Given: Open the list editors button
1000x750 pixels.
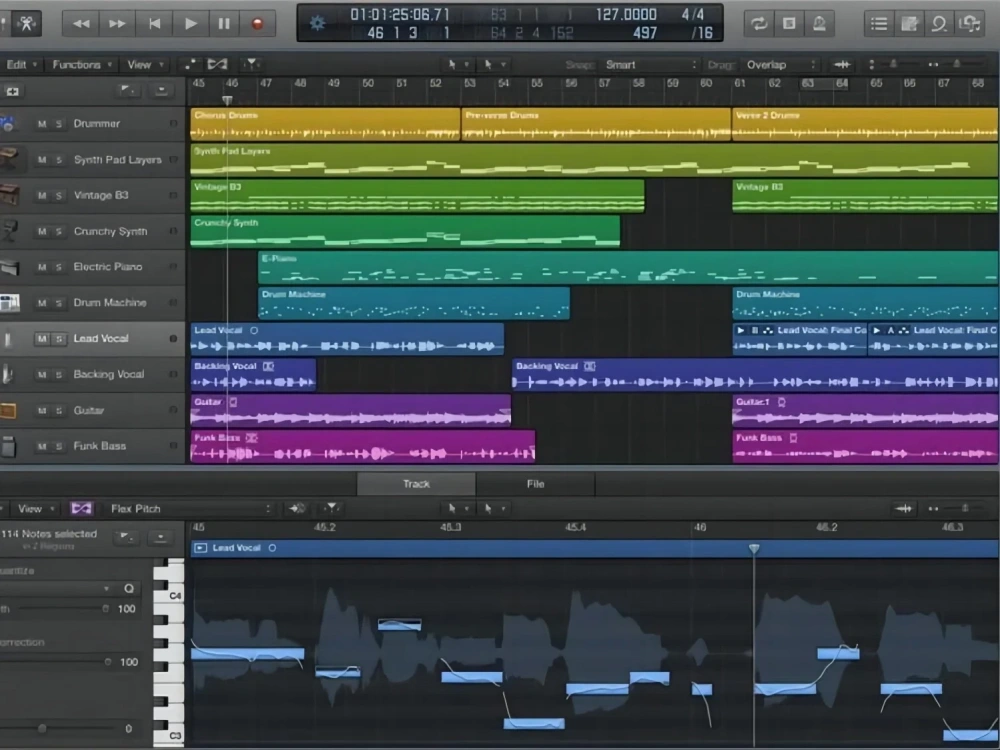Looking at the screenshot, I should [x=879, y=24].
